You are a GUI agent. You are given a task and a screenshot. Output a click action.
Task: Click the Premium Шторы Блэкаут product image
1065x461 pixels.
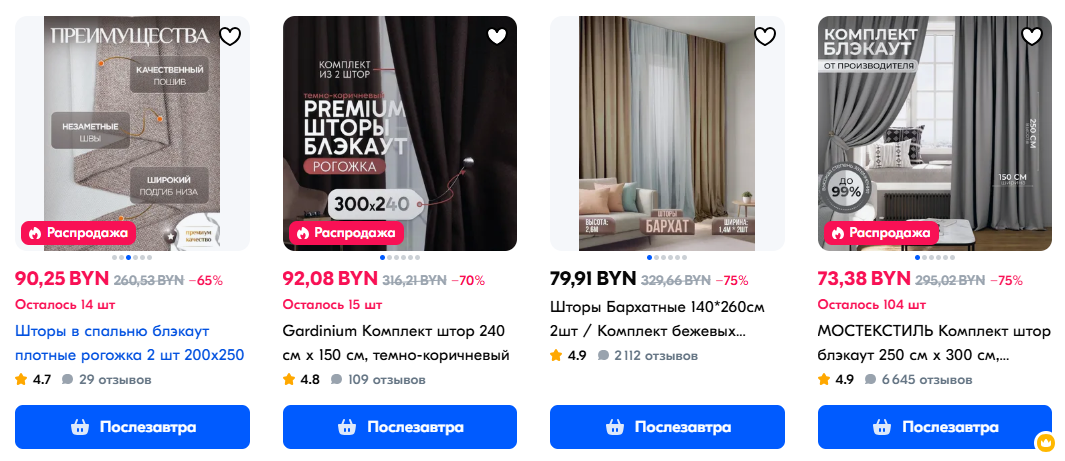pyautogui.click(x=399, y=133)
